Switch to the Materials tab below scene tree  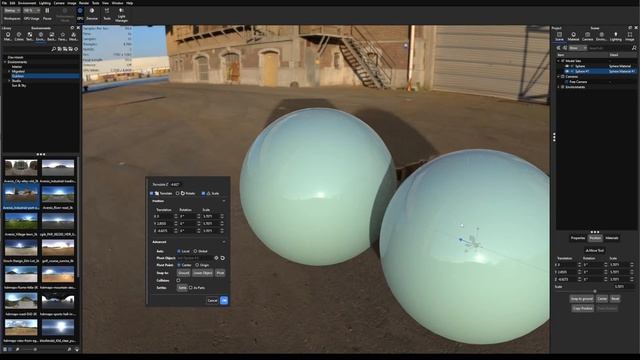[x=611, y=238]
